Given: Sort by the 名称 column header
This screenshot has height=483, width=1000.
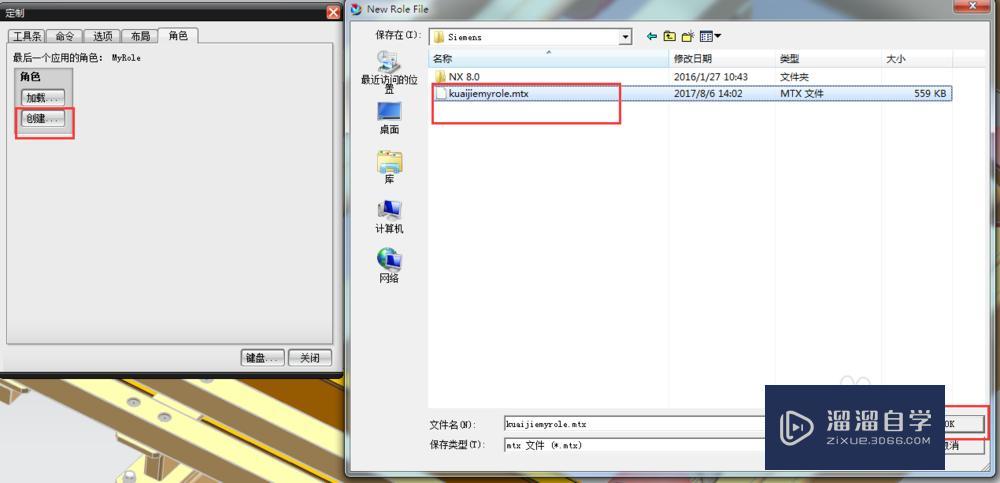Looking at the screenshot, I should [549, 59].
